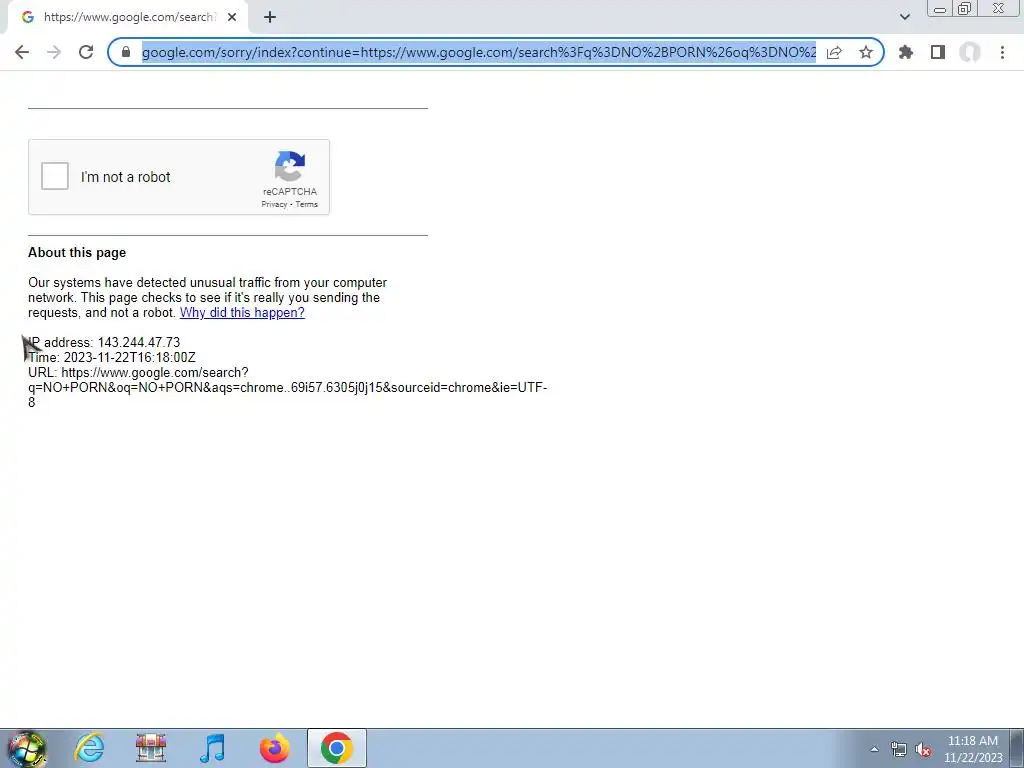Expand the tab search dropdown

[904, 17]
